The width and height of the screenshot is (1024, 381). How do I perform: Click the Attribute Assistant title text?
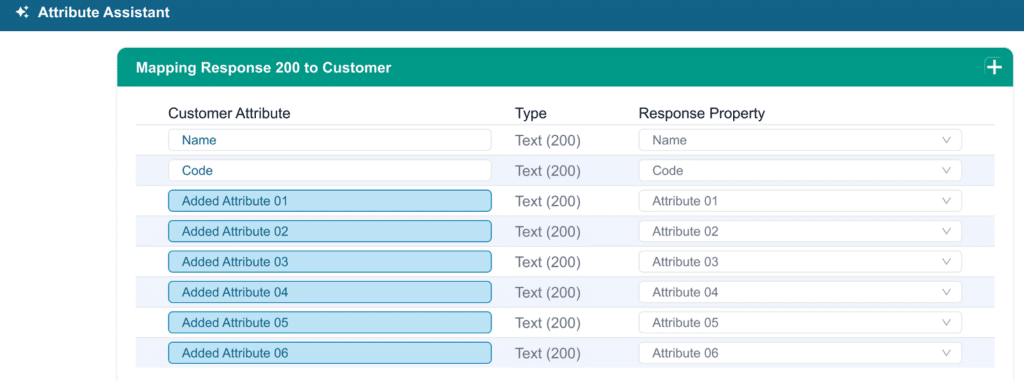coord(104,12)
